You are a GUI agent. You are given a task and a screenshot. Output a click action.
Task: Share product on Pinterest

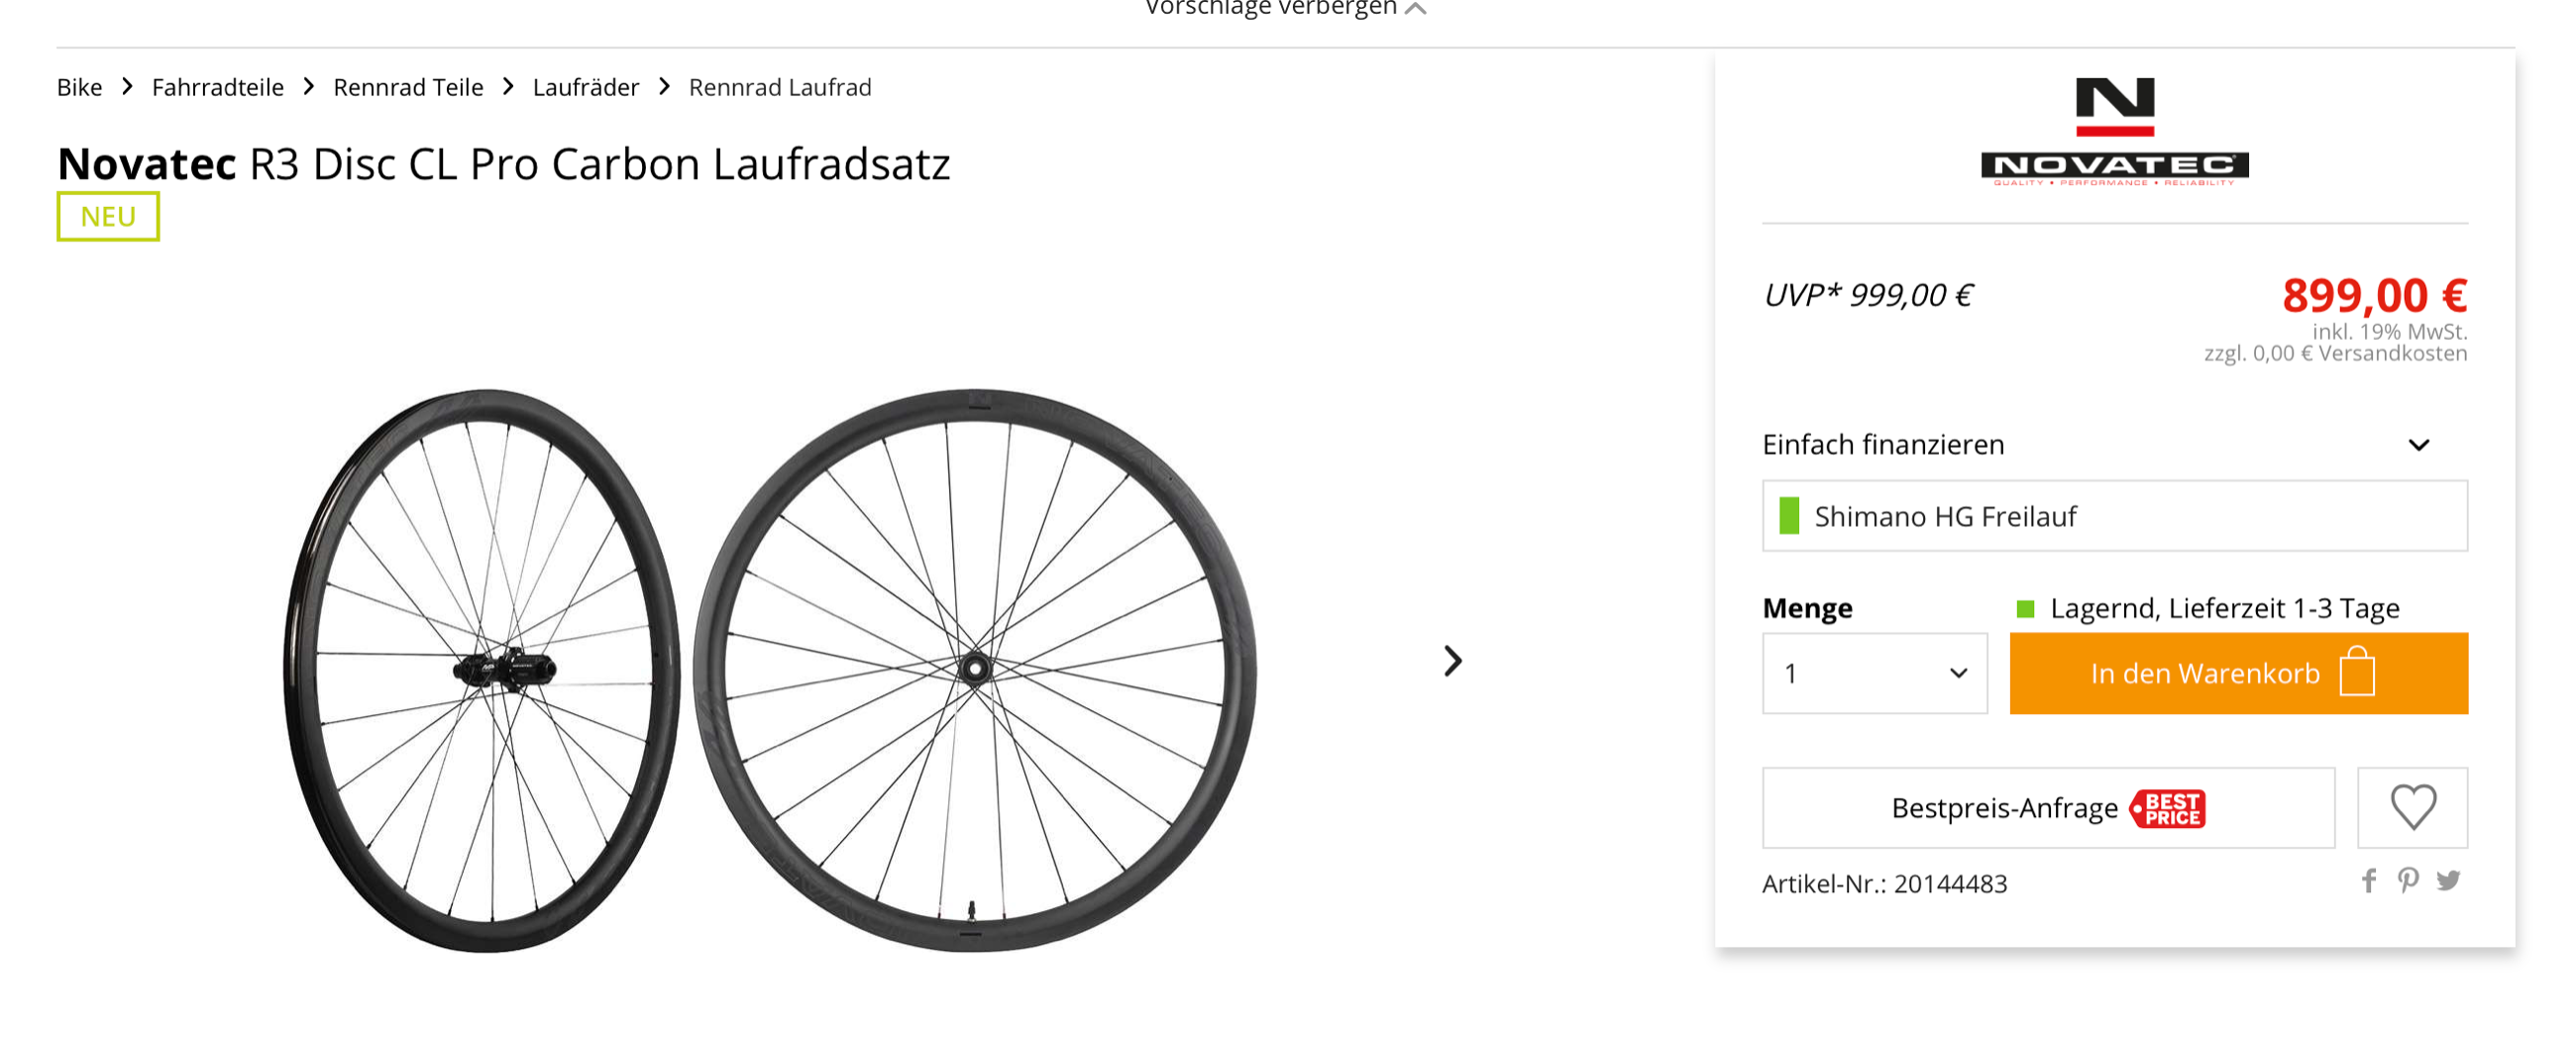[2408, 881]
